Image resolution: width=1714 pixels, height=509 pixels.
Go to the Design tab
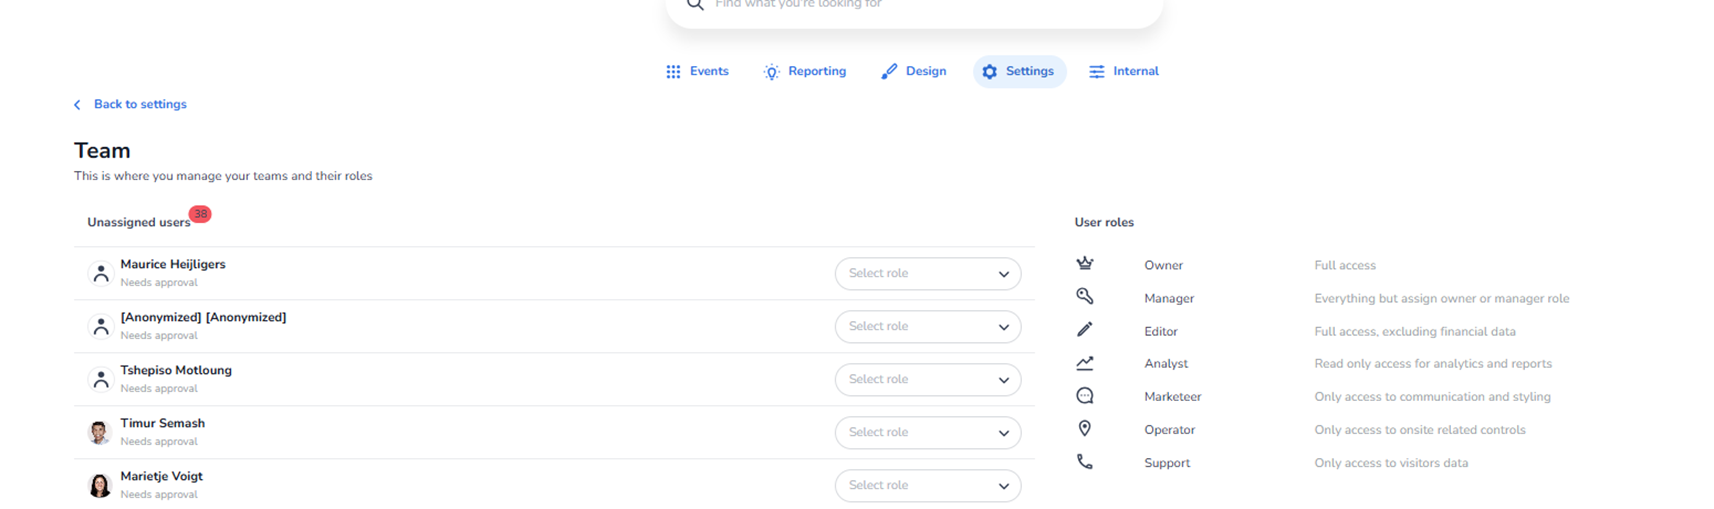[x=914, y=72]
